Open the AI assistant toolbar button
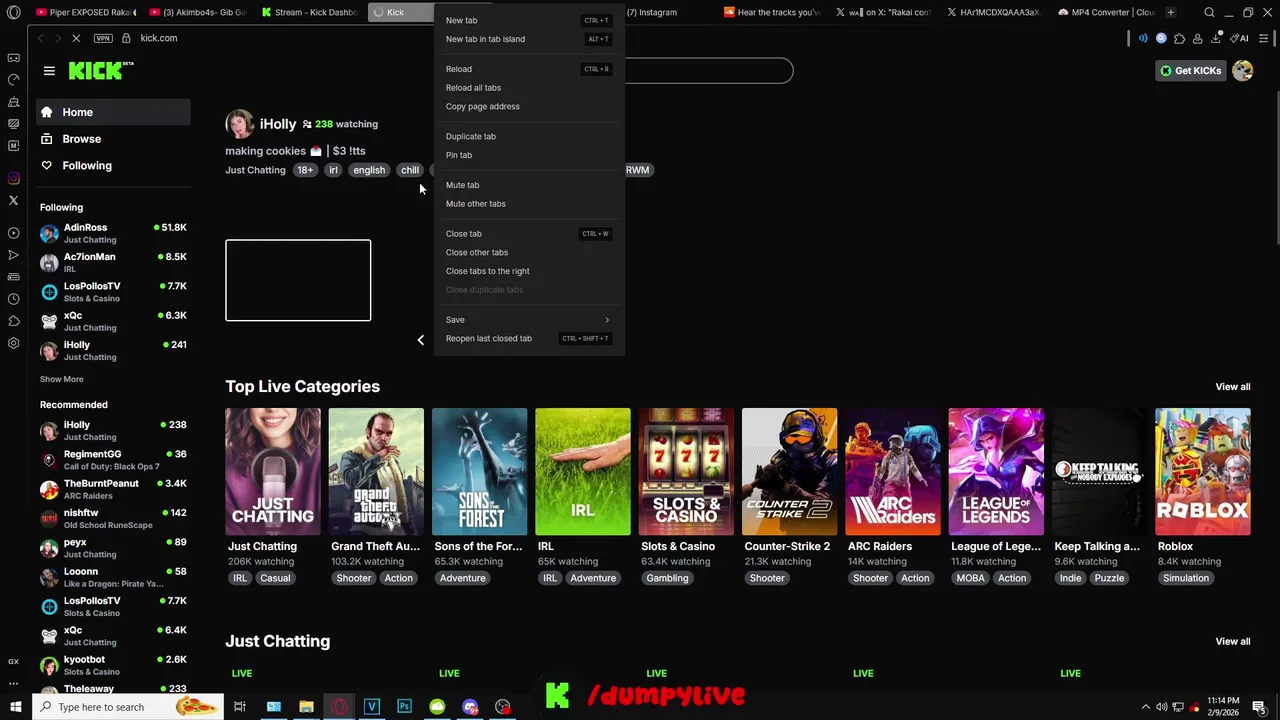Screen dimensions: 1280x720 tap(1240, 38)
